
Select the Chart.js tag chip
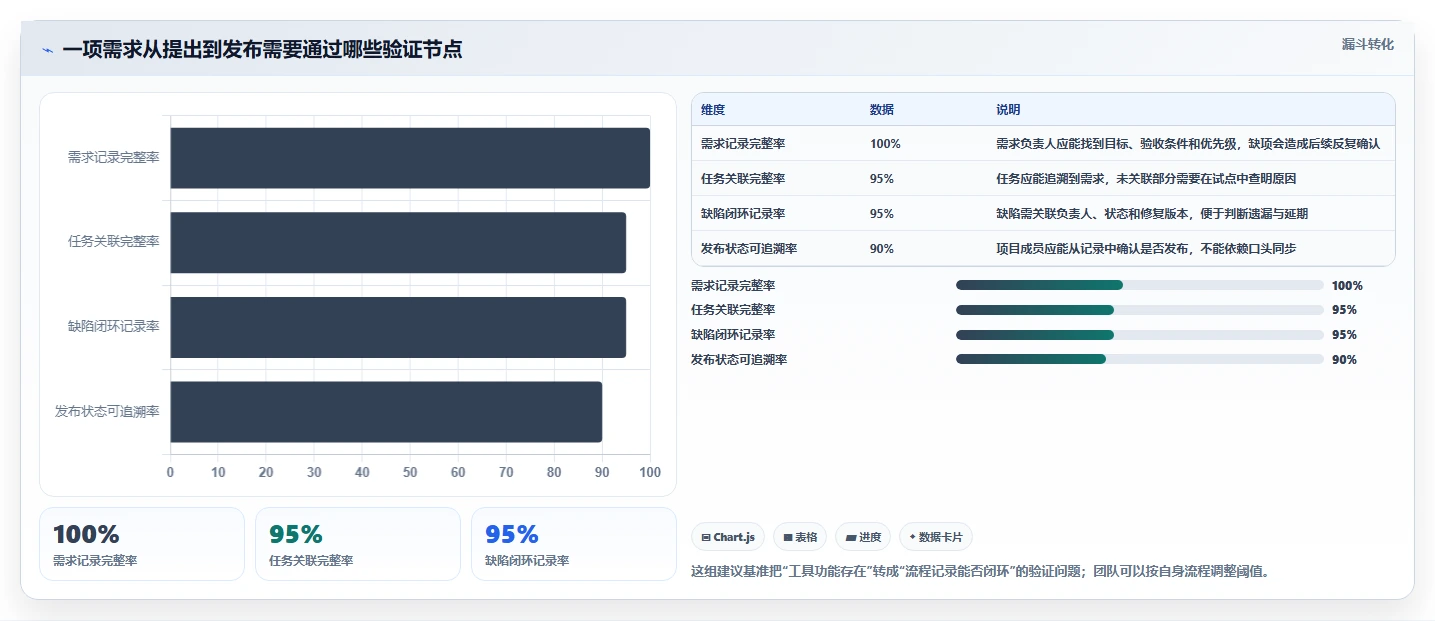pos(728,537)
